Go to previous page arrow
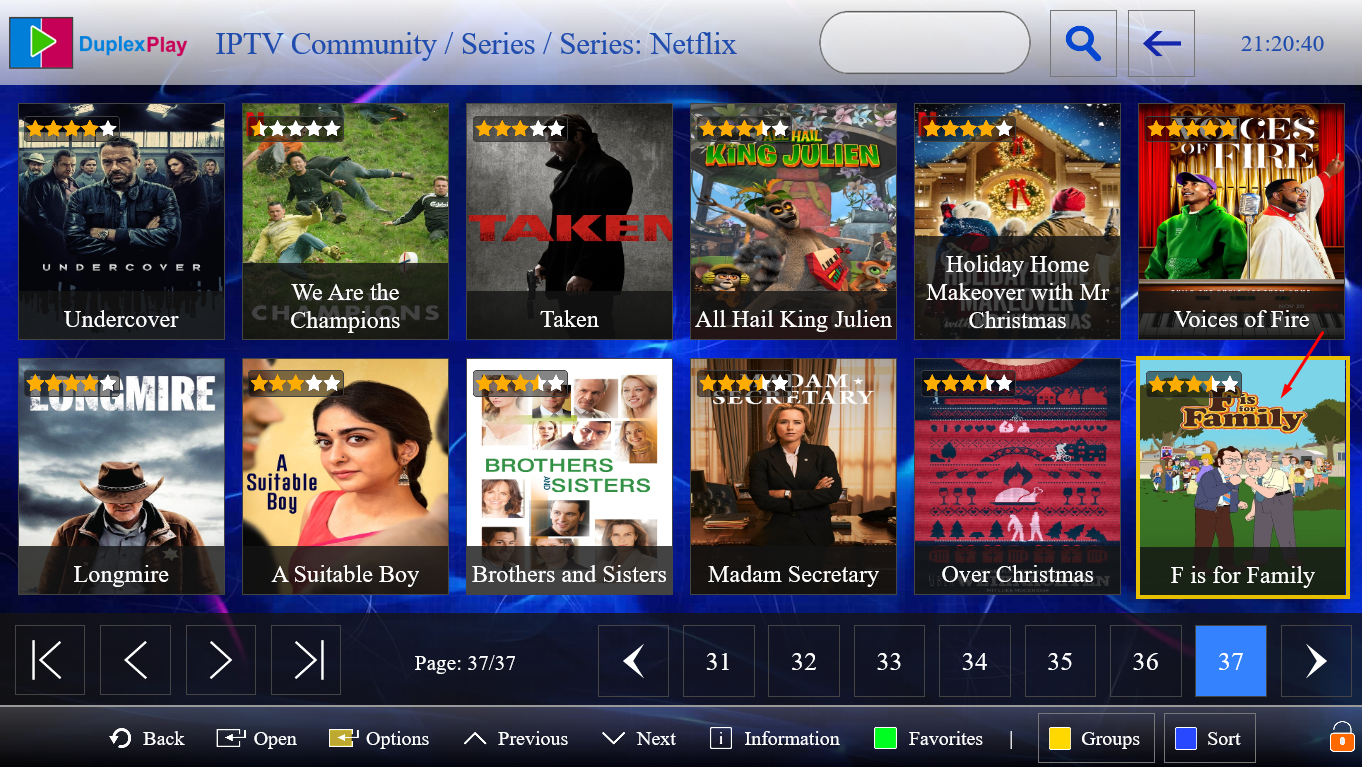The height and width of the screenshot is (767, 1362). click(x=135, y=661)
